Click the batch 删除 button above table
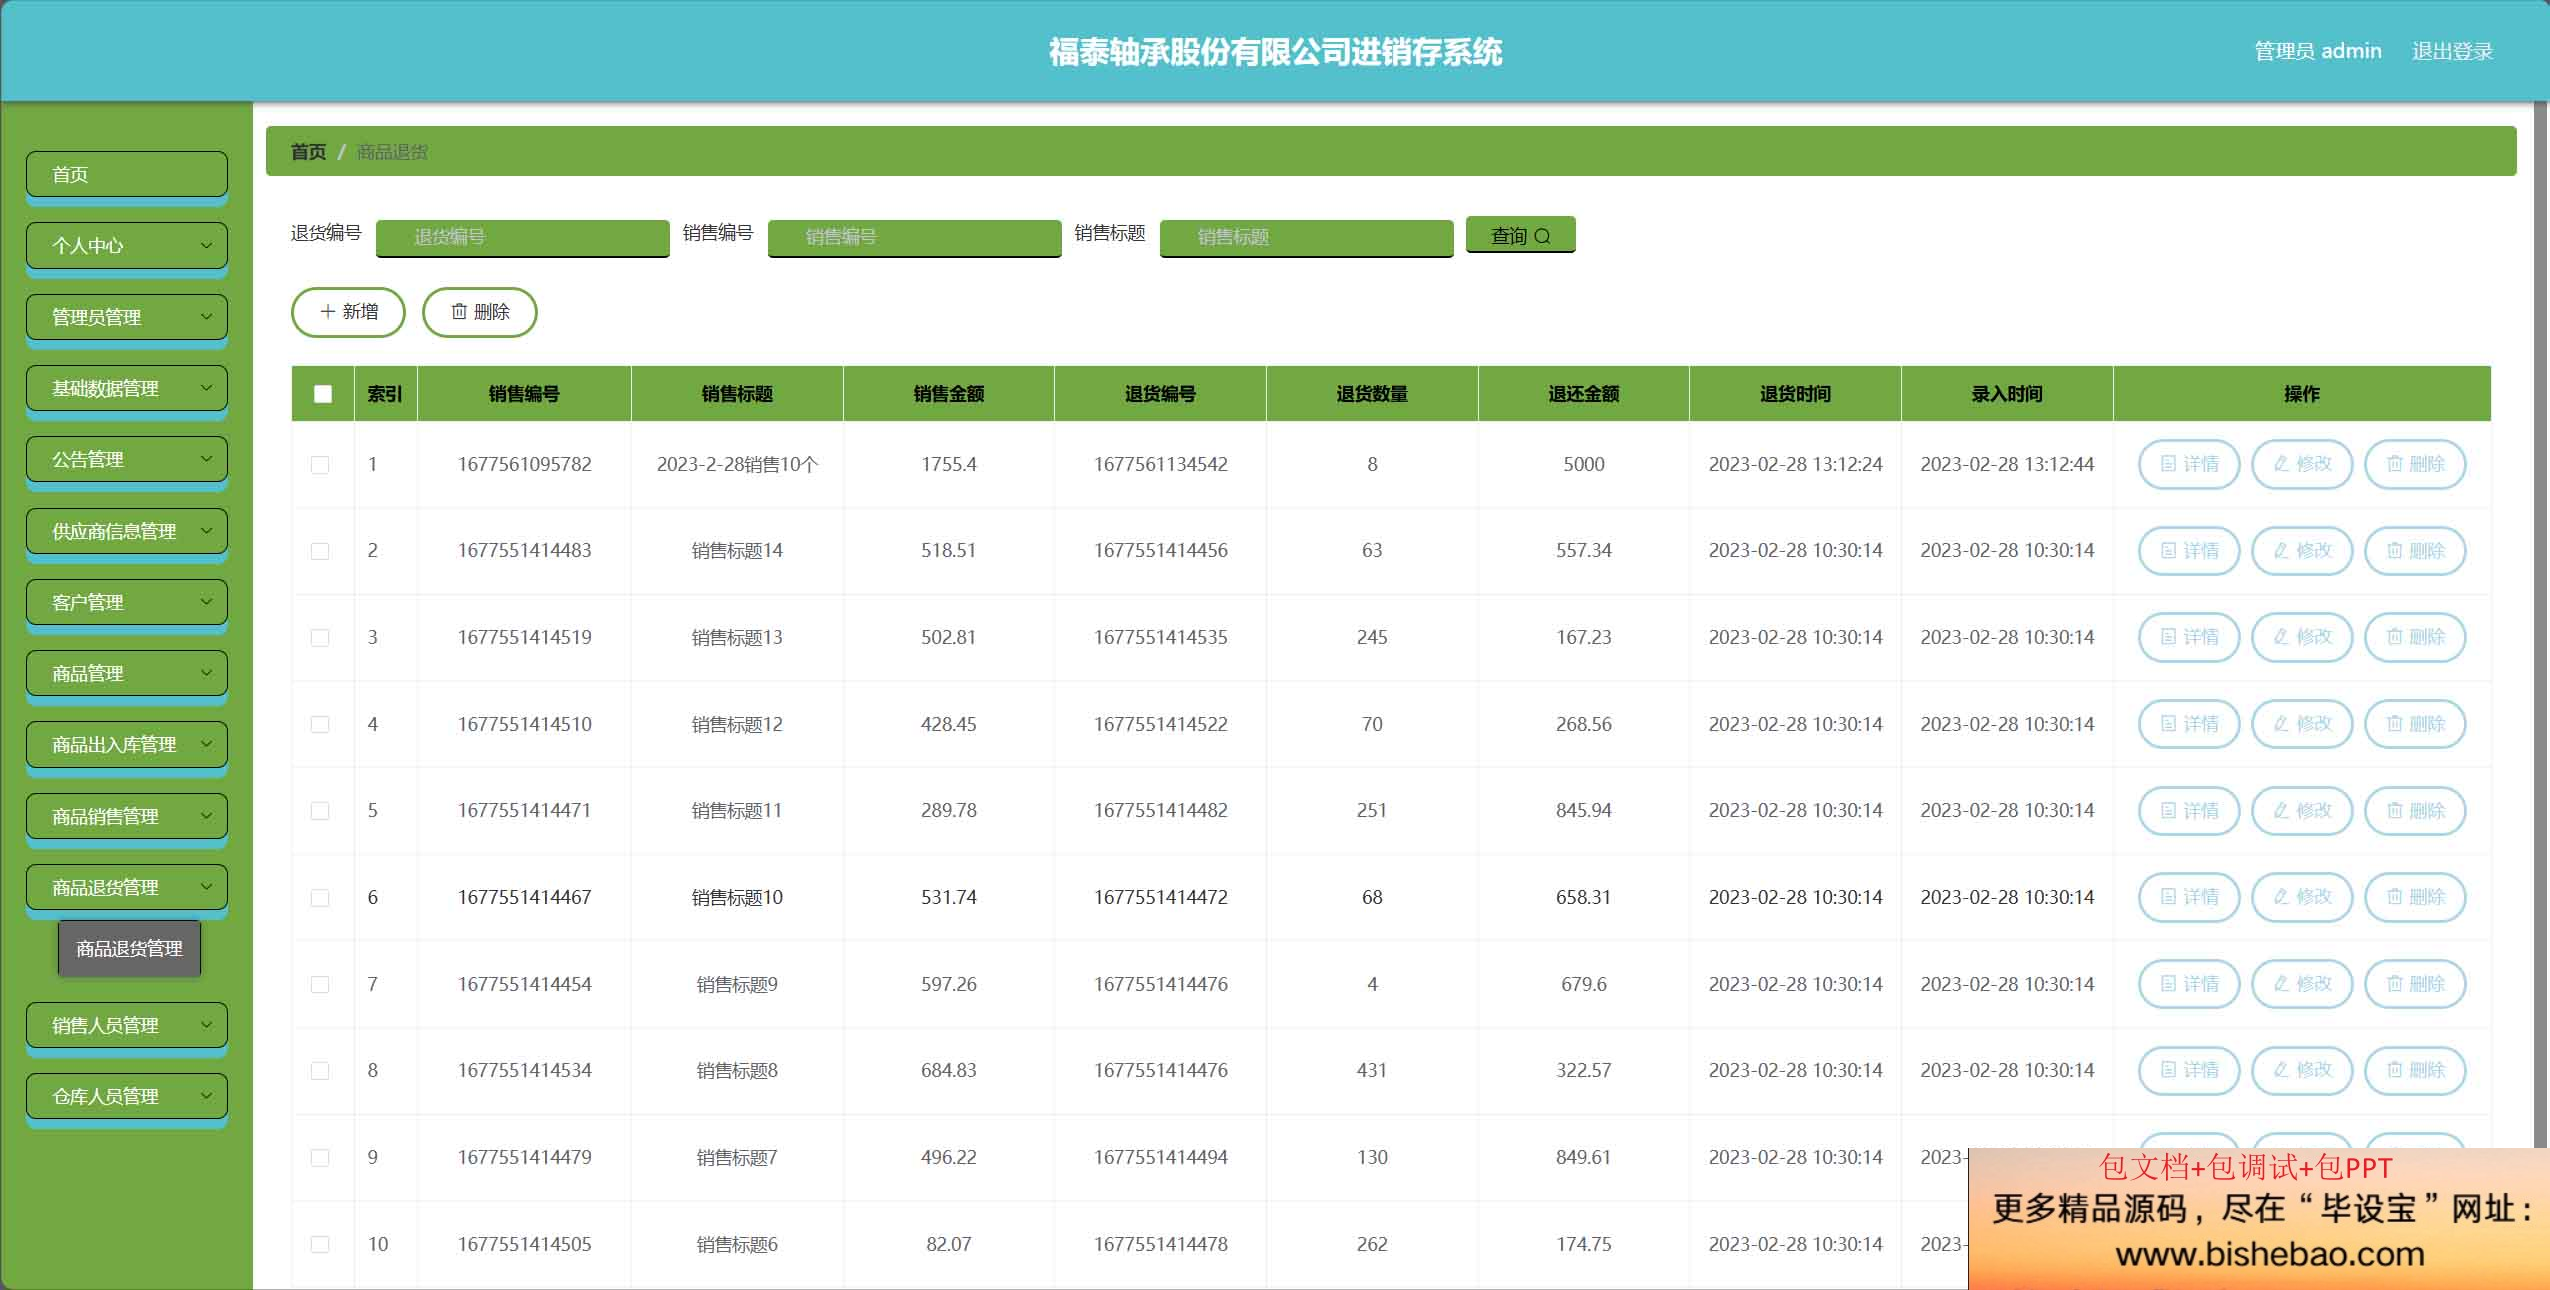Viewport: 2550px width, 1290px height. [480, 312]
